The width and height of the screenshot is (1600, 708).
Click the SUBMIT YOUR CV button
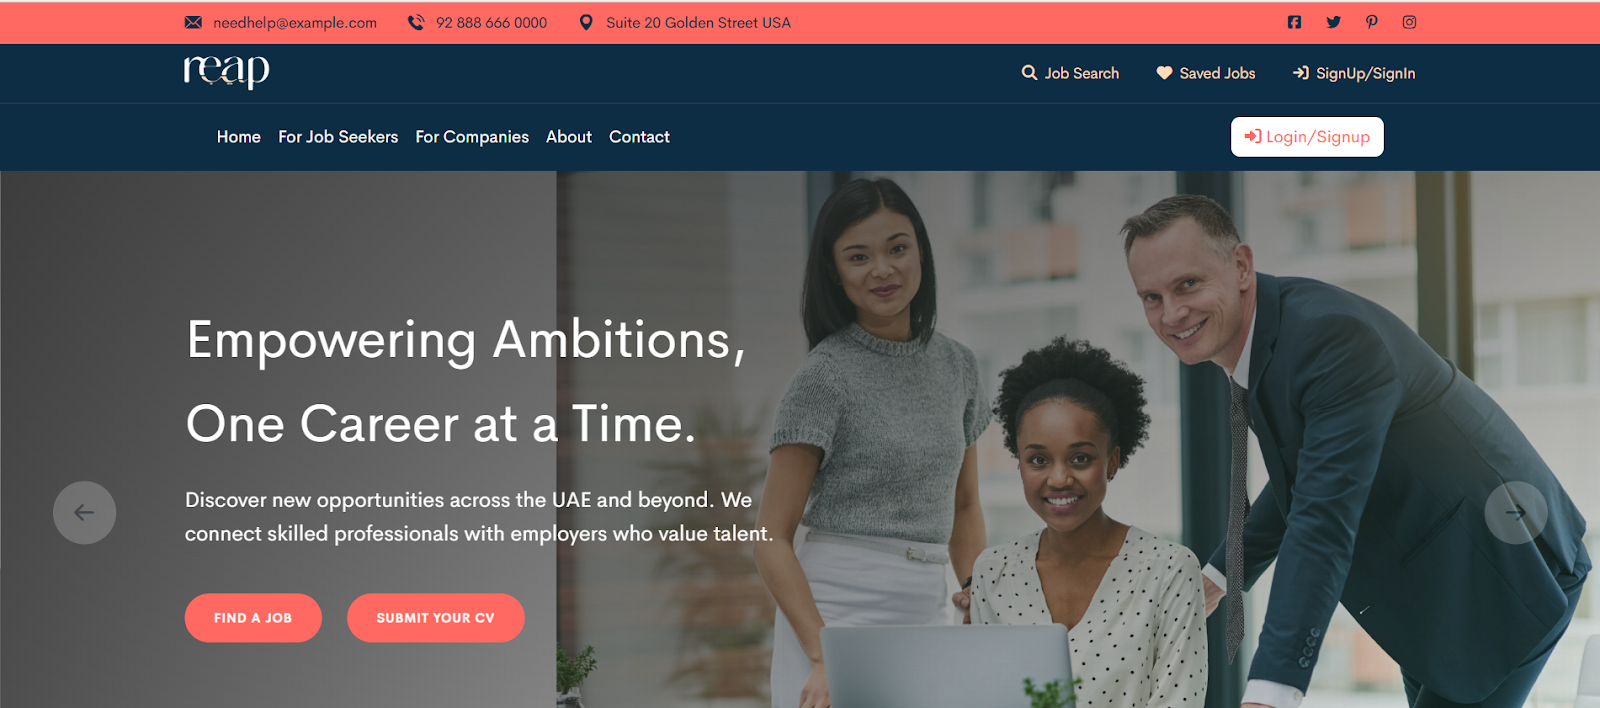(x=436, y=618)
